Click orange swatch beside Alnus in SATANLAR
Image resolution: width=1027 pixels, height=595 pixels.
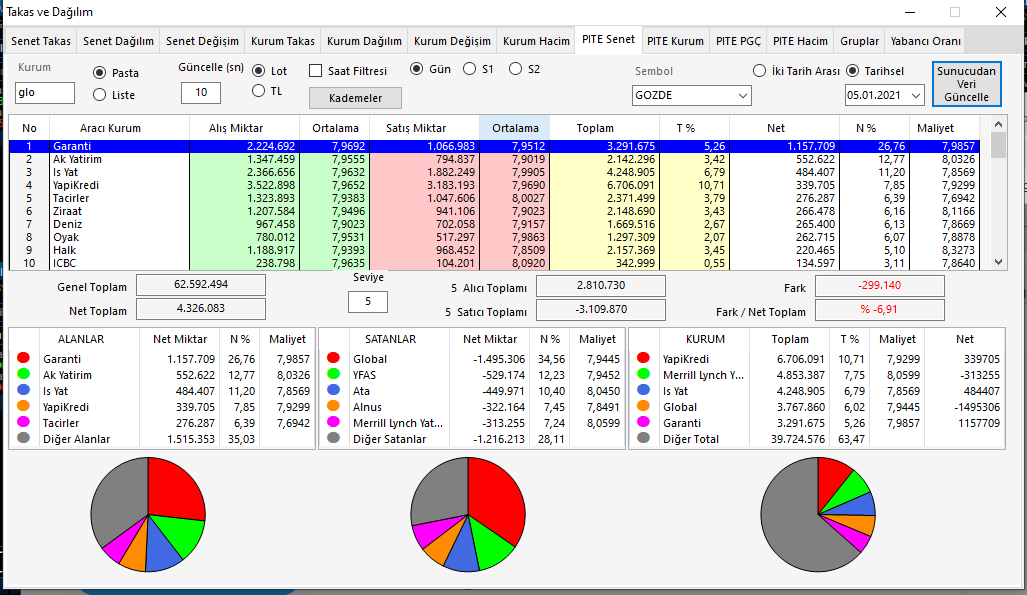coord(333,406)
